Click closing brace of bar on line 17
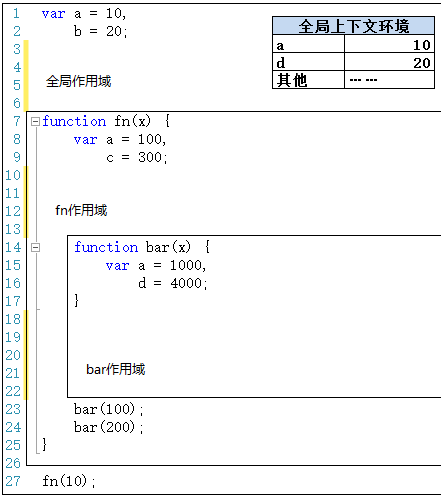Screen dimensions: 441x497 77,300
